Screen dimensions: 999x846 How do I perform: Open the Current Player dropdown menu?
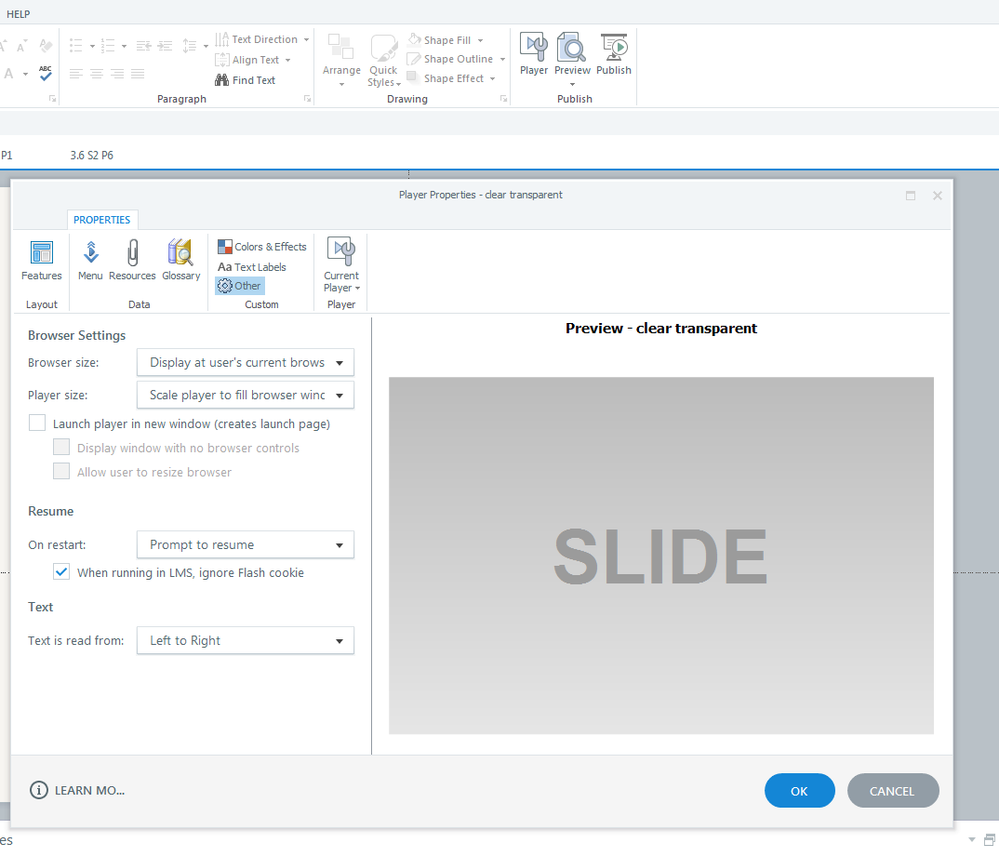tap(341, 266)
